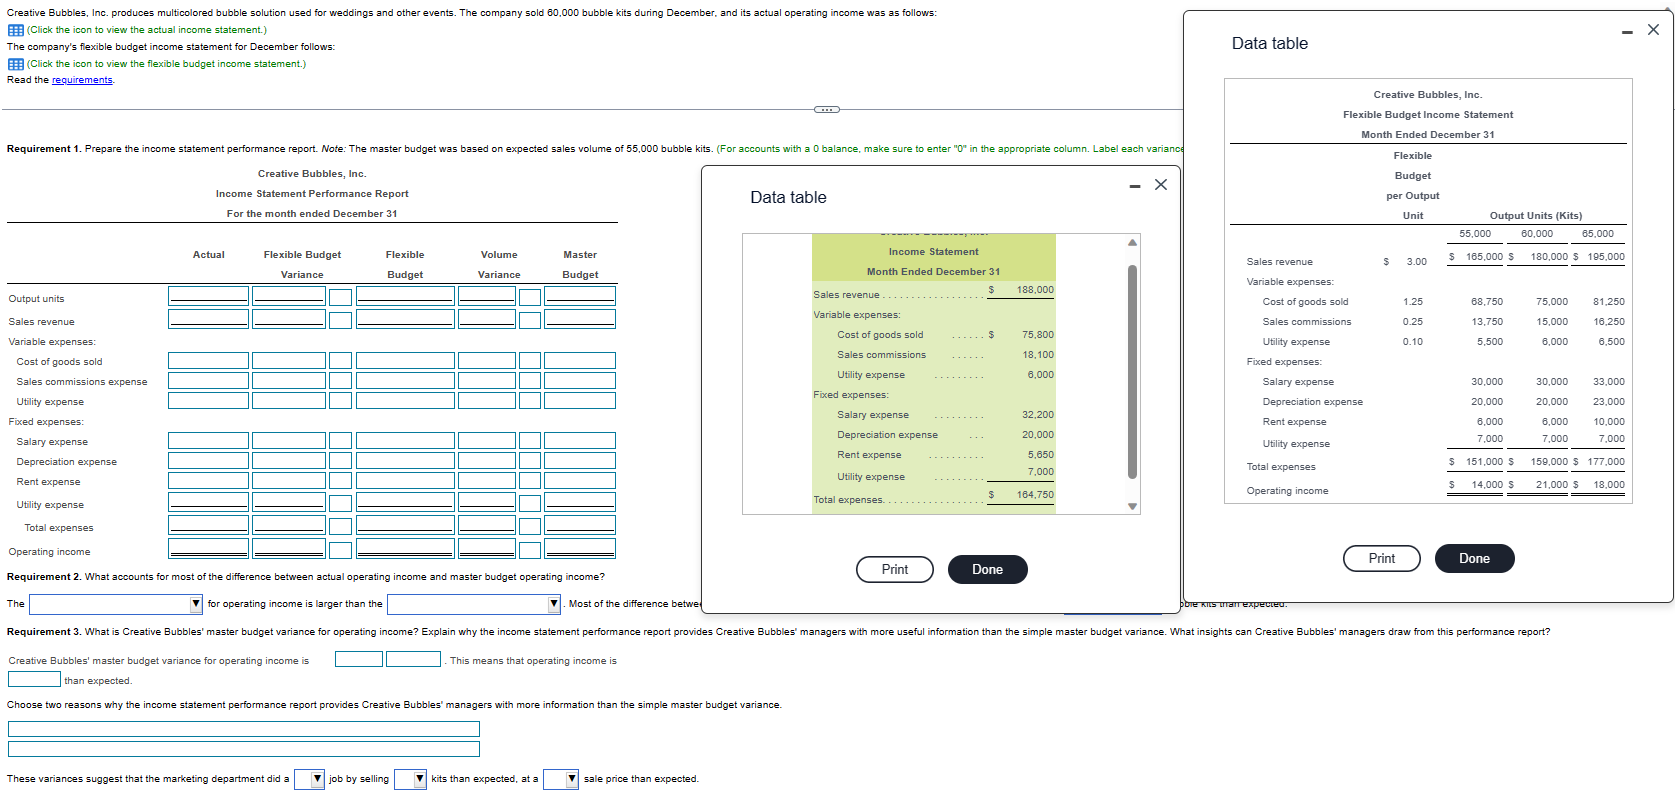The image size is (1675, 806).
Task: Click Done in the Flexible Budget dialog
Action: 1474,559
